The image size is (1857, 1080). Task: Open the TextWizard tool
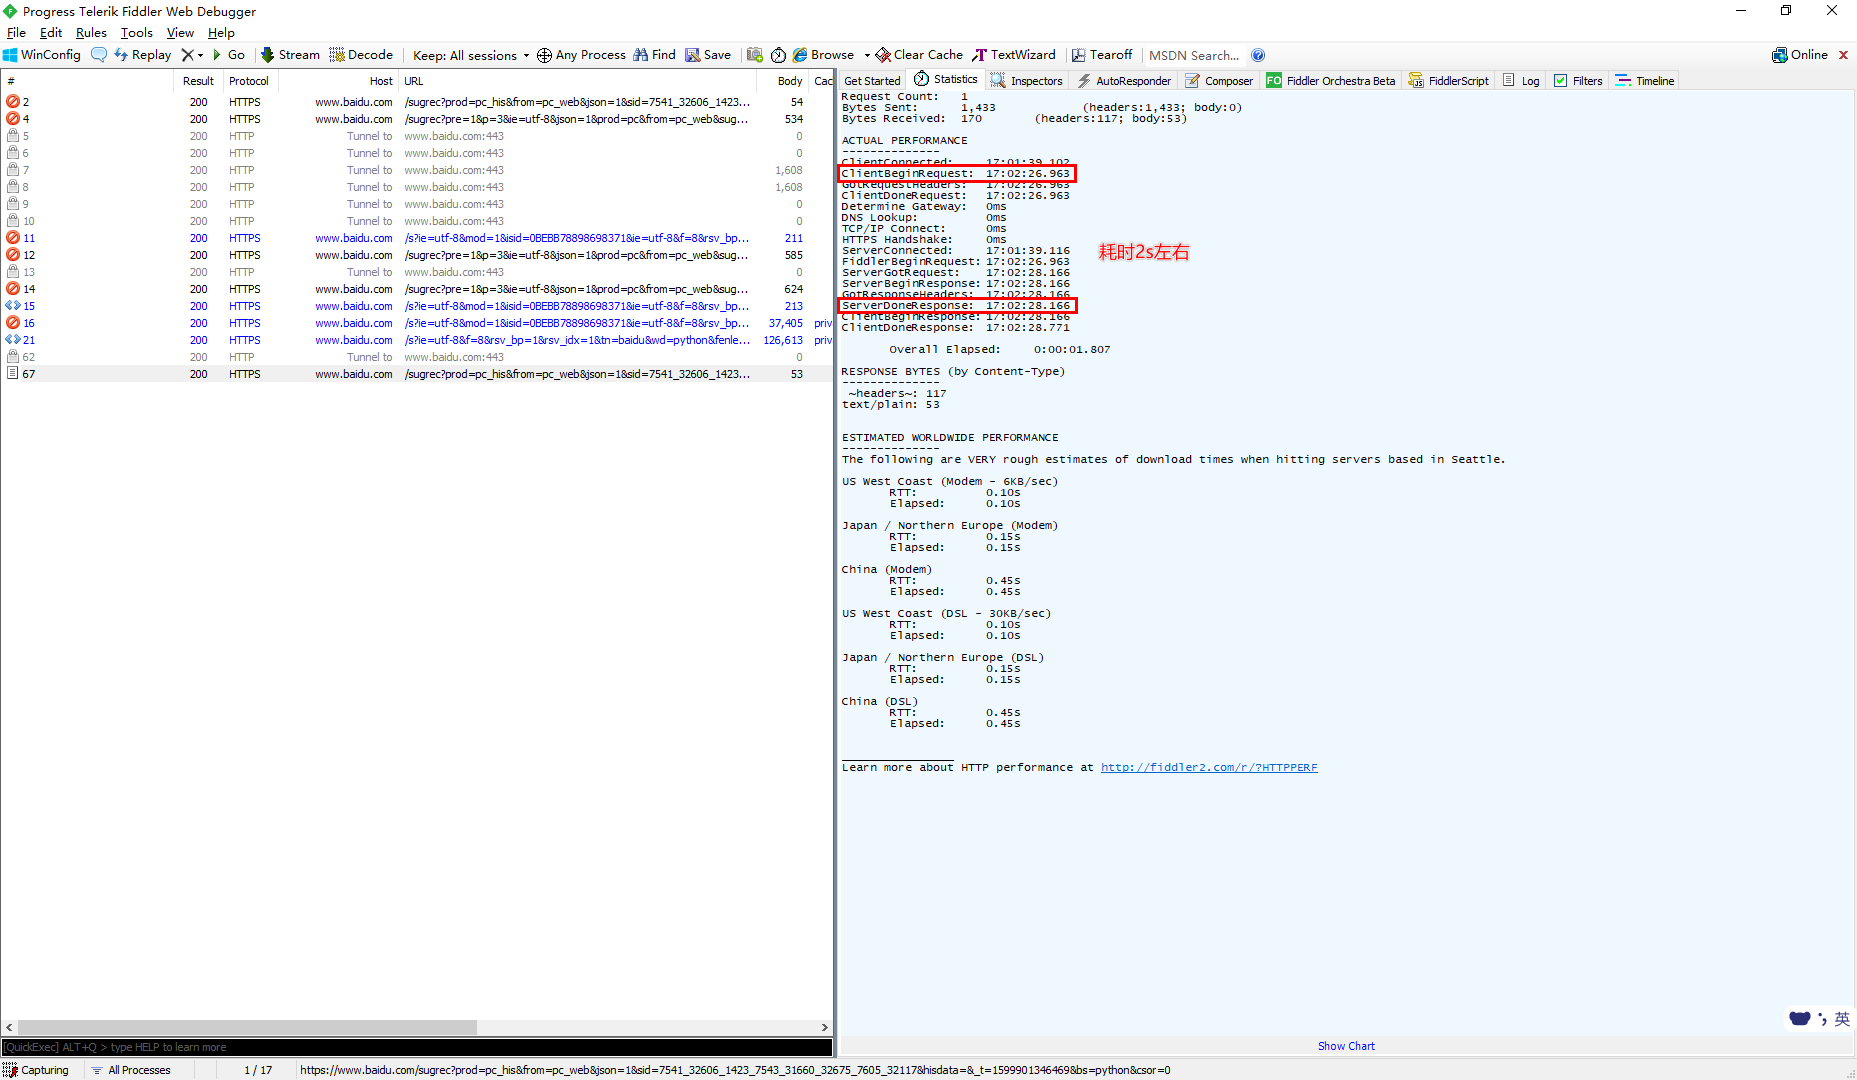(1014, 55)
